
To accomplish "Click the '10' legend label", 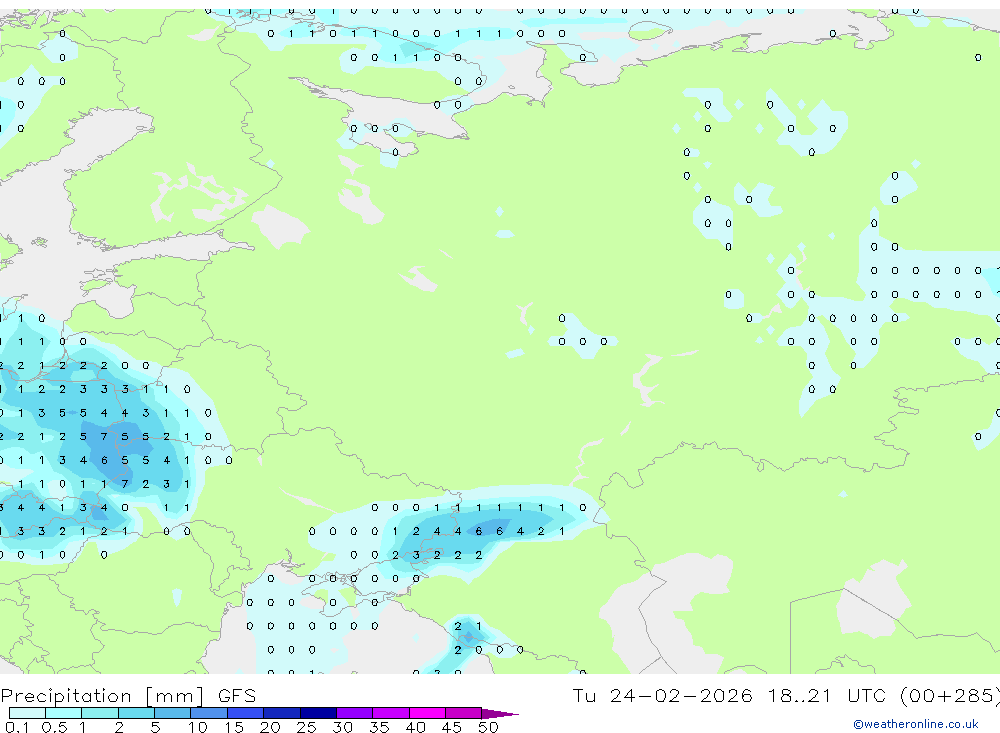I will click(x=198, y=727).
